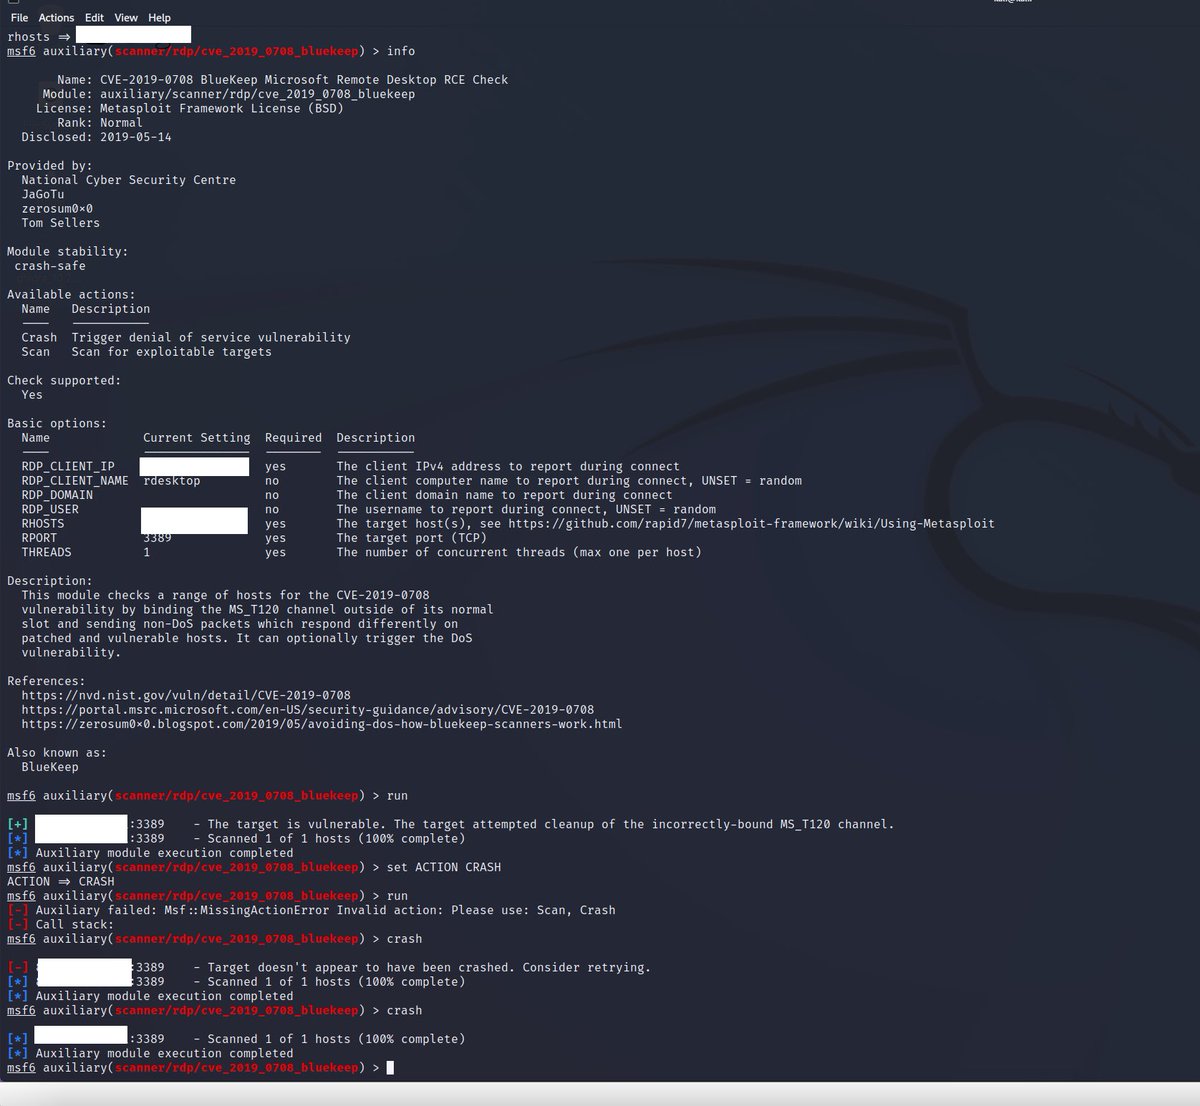The image size is (1200, 1106).
Task: Click the 'Provided by:' heading
Action: 50,166
